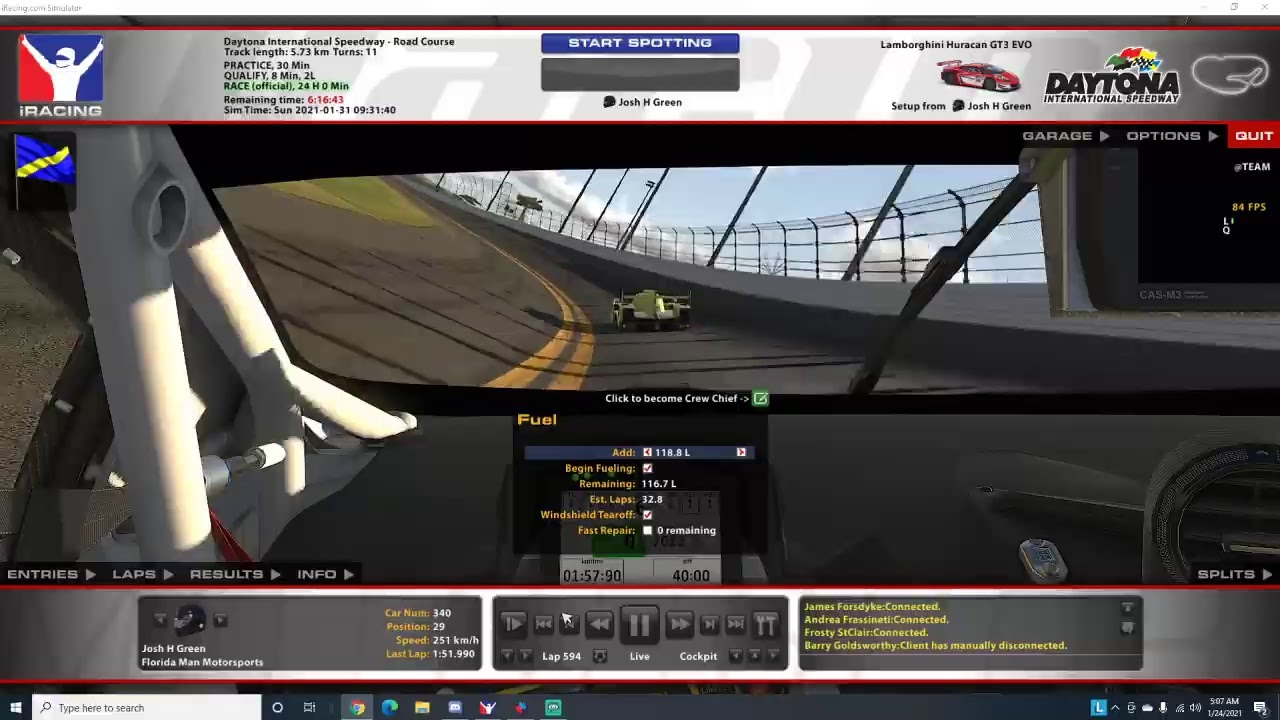This screenshot has width=1280, height=720.
Task: Click the rewind button in replay controls
Action: pos(599,624)
